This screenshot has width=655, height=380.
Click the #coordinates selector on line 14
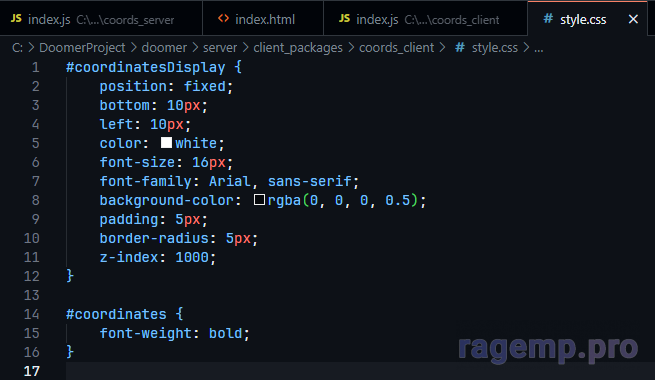116,314
